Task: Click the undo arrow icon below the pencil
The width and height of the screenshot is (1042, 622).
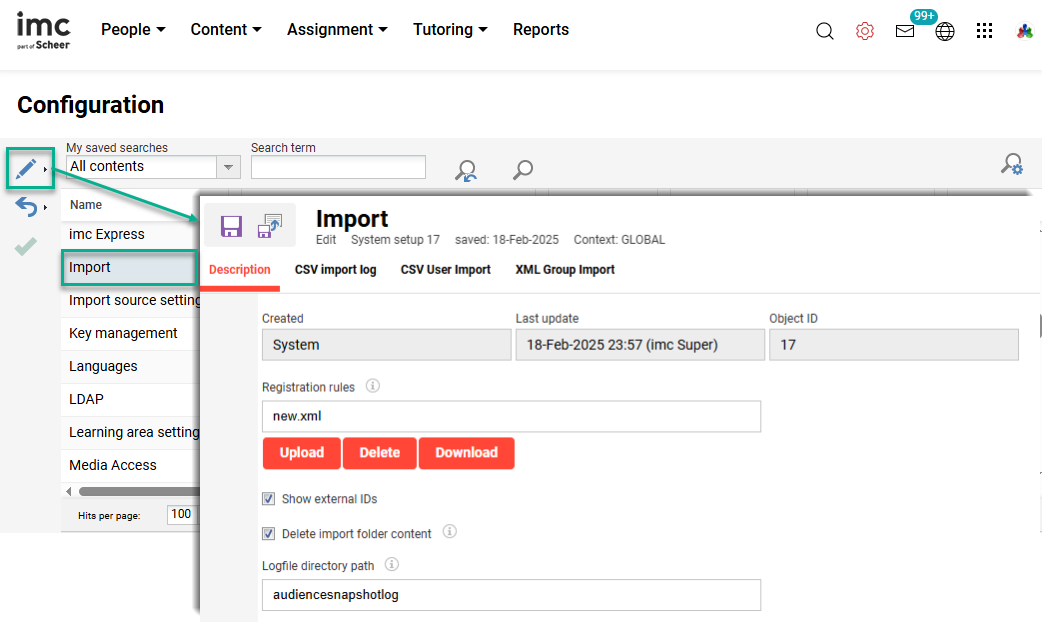Action: coord(27,205)
